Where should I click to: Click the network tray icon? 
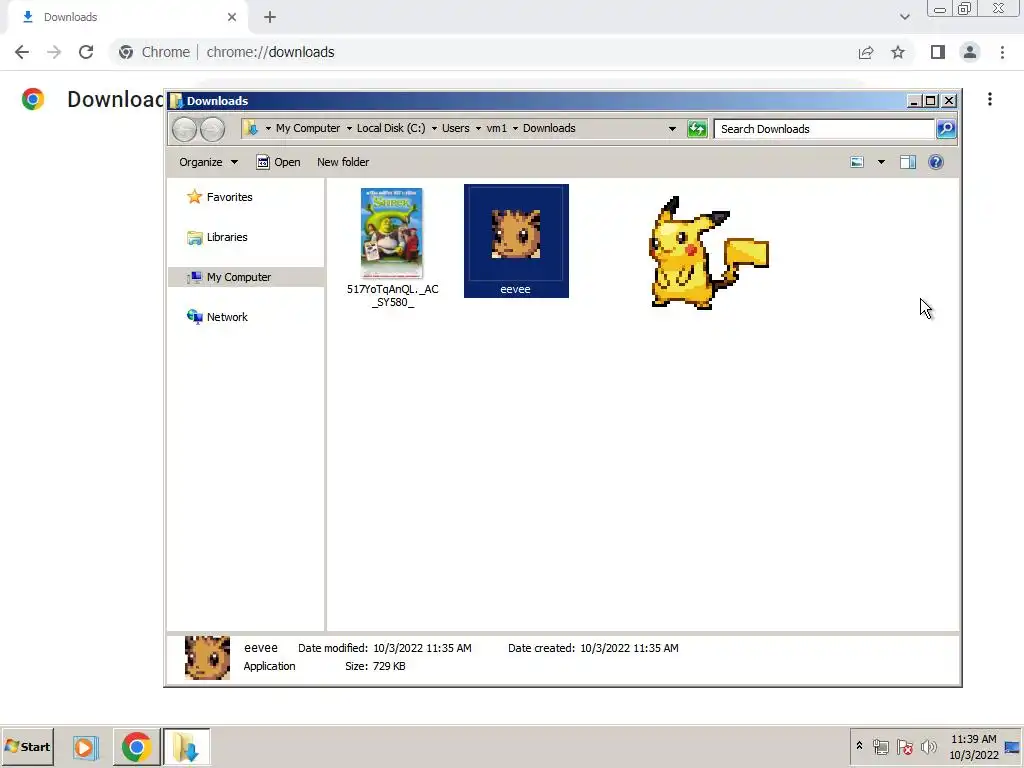pyautogui.click(x=881, y=746)
